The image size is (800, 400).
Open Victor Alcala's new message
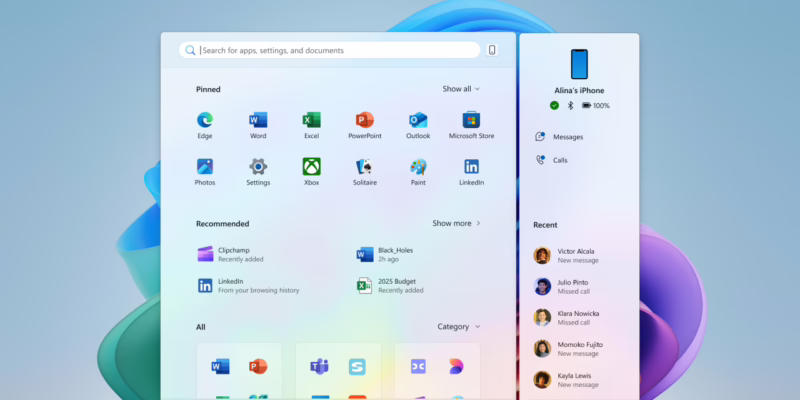(x=578, y=255)
